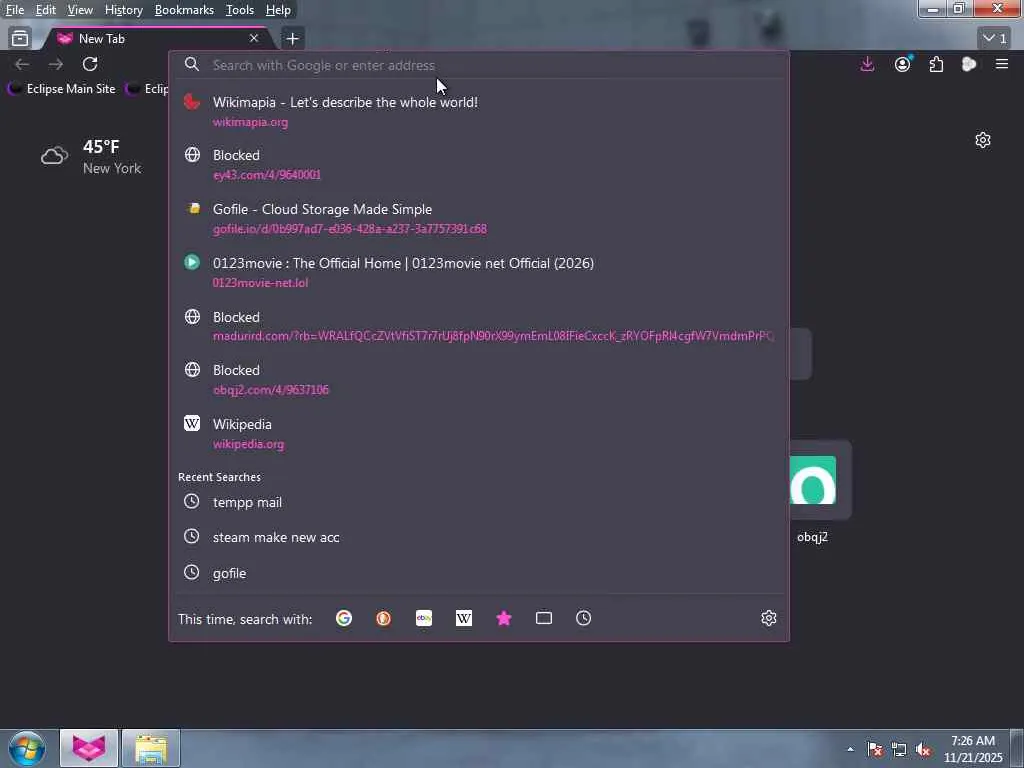Select the 0123movie suggestion
The width and height of the screenshot is (1024, 768).
click(x=479, y=272)
